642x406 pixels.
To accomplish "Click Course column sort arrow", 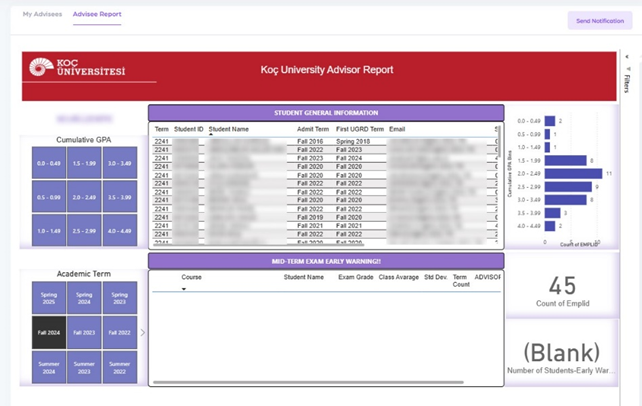I will (184, 289).
